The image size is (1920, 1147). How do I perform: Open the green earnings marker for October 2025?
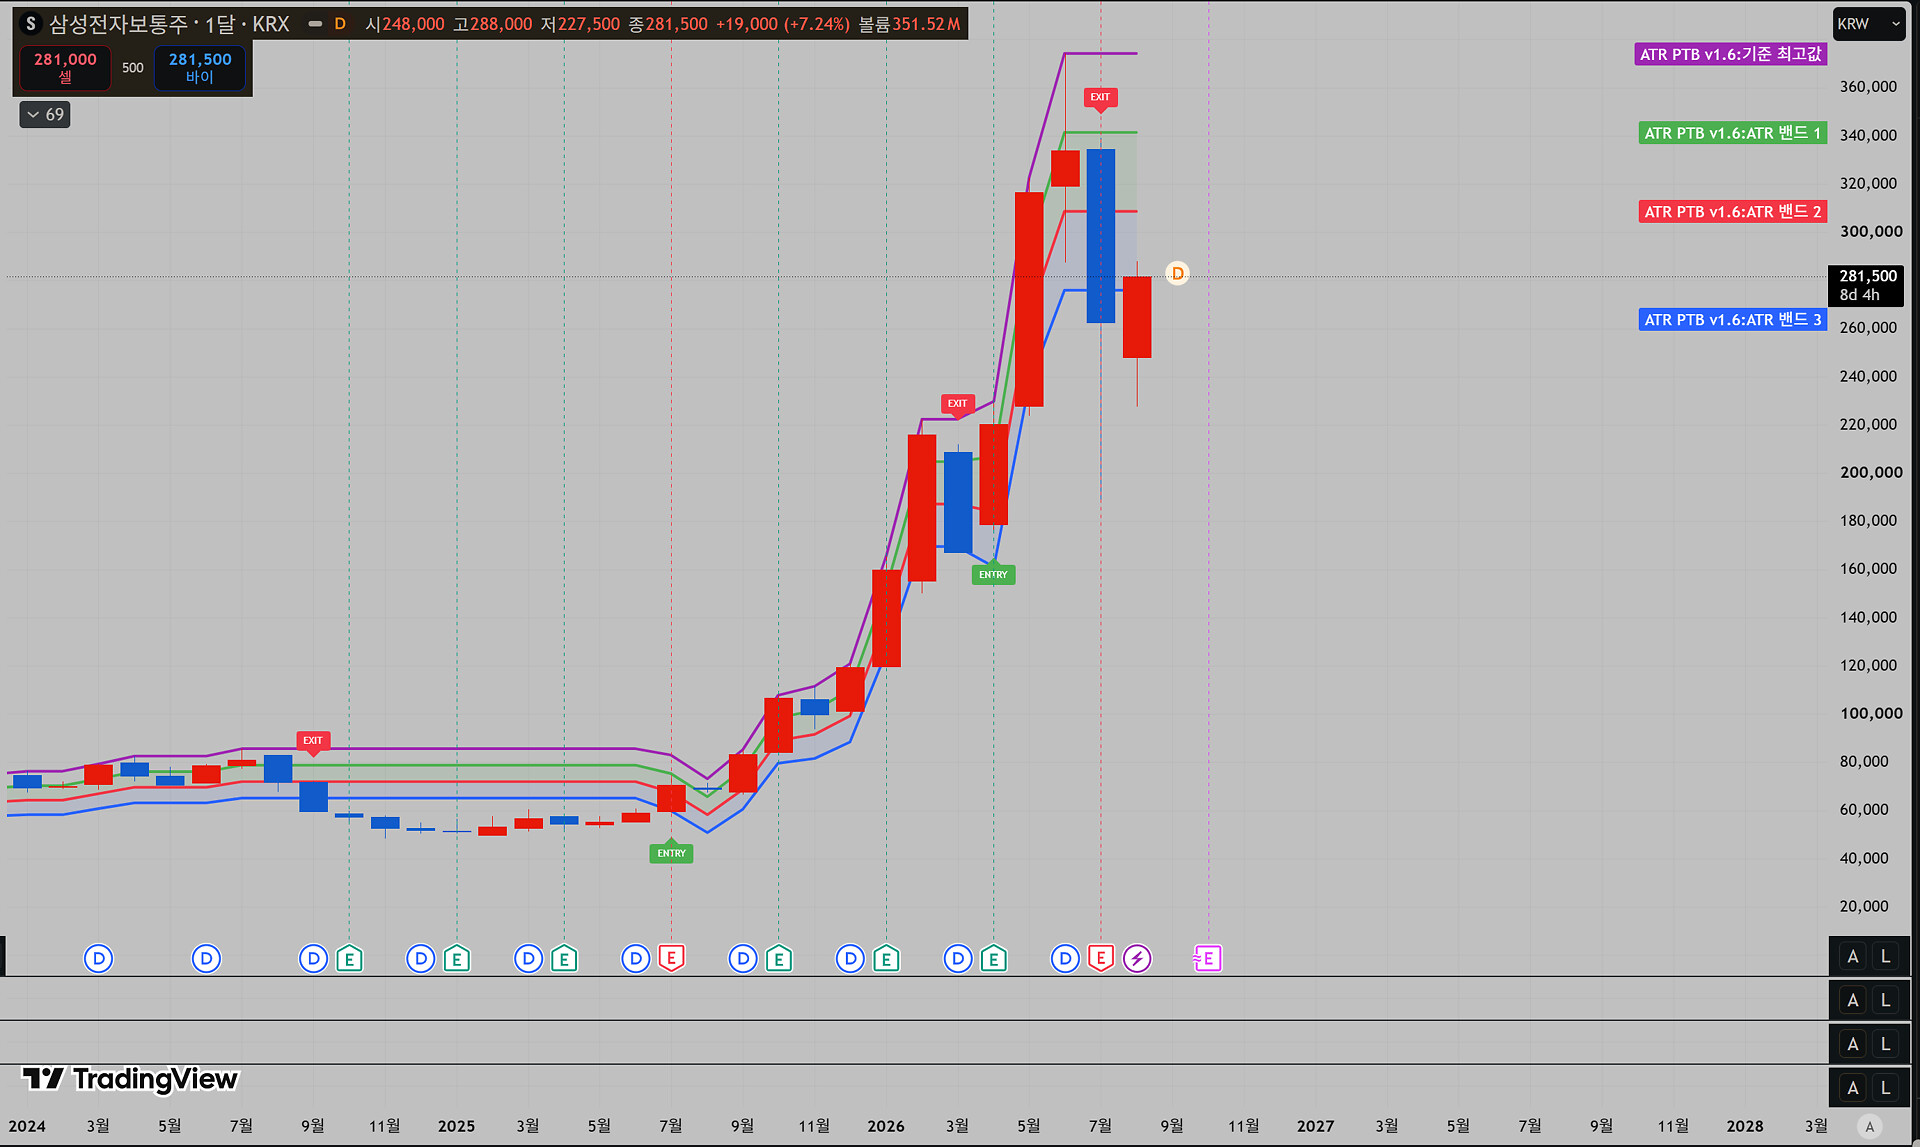779,959
